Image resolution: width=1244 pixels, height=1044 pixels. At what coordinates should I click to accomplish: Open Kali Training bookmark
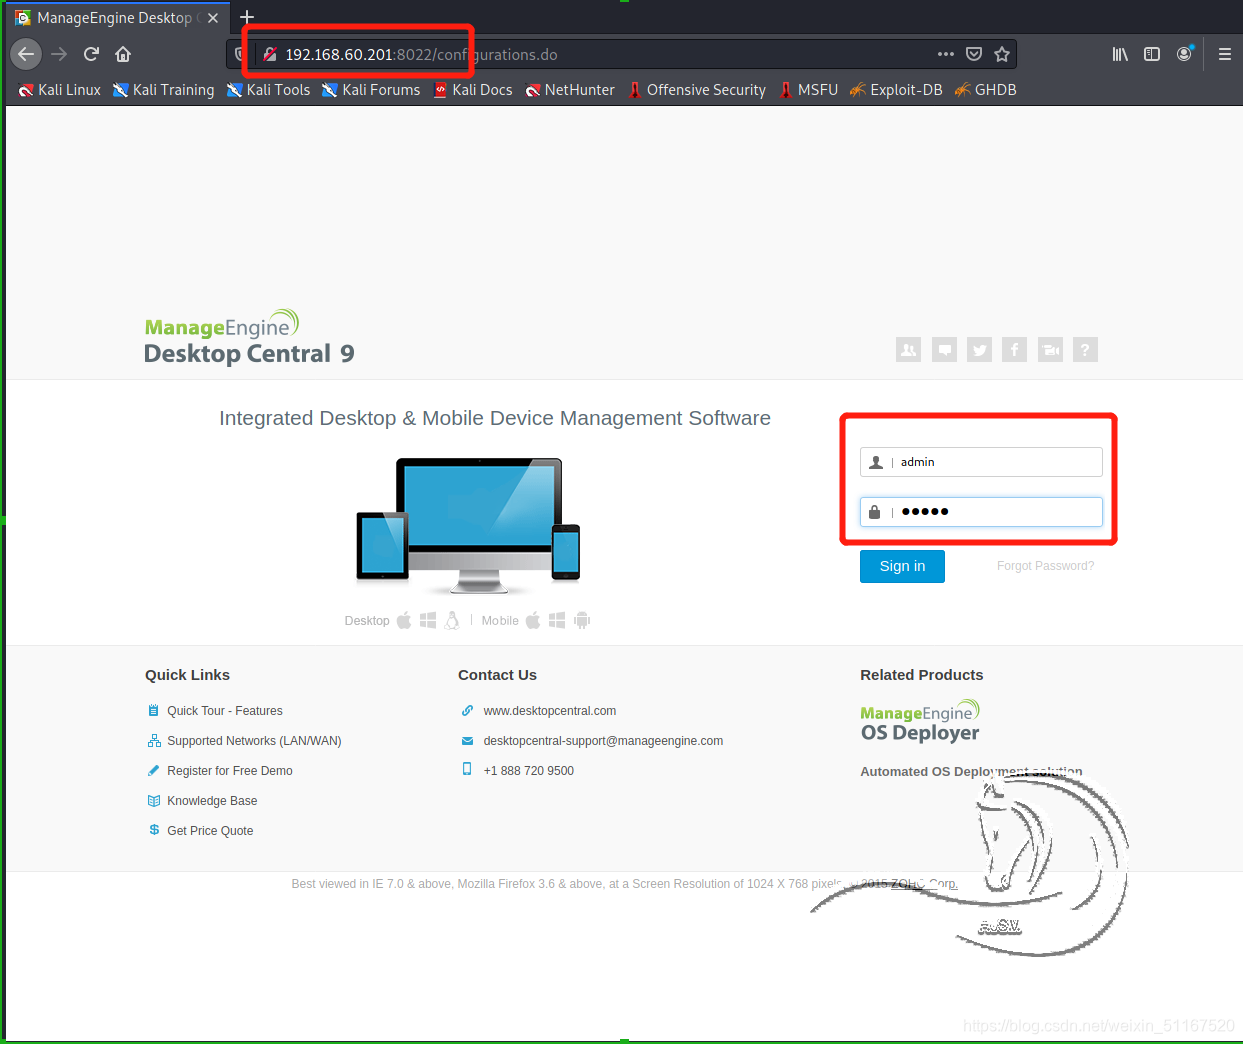[163, 90]
